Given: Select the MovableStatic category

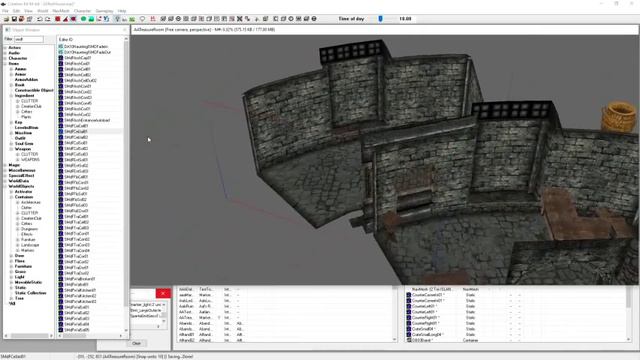Looking at the screenshot, I should 28,282.
